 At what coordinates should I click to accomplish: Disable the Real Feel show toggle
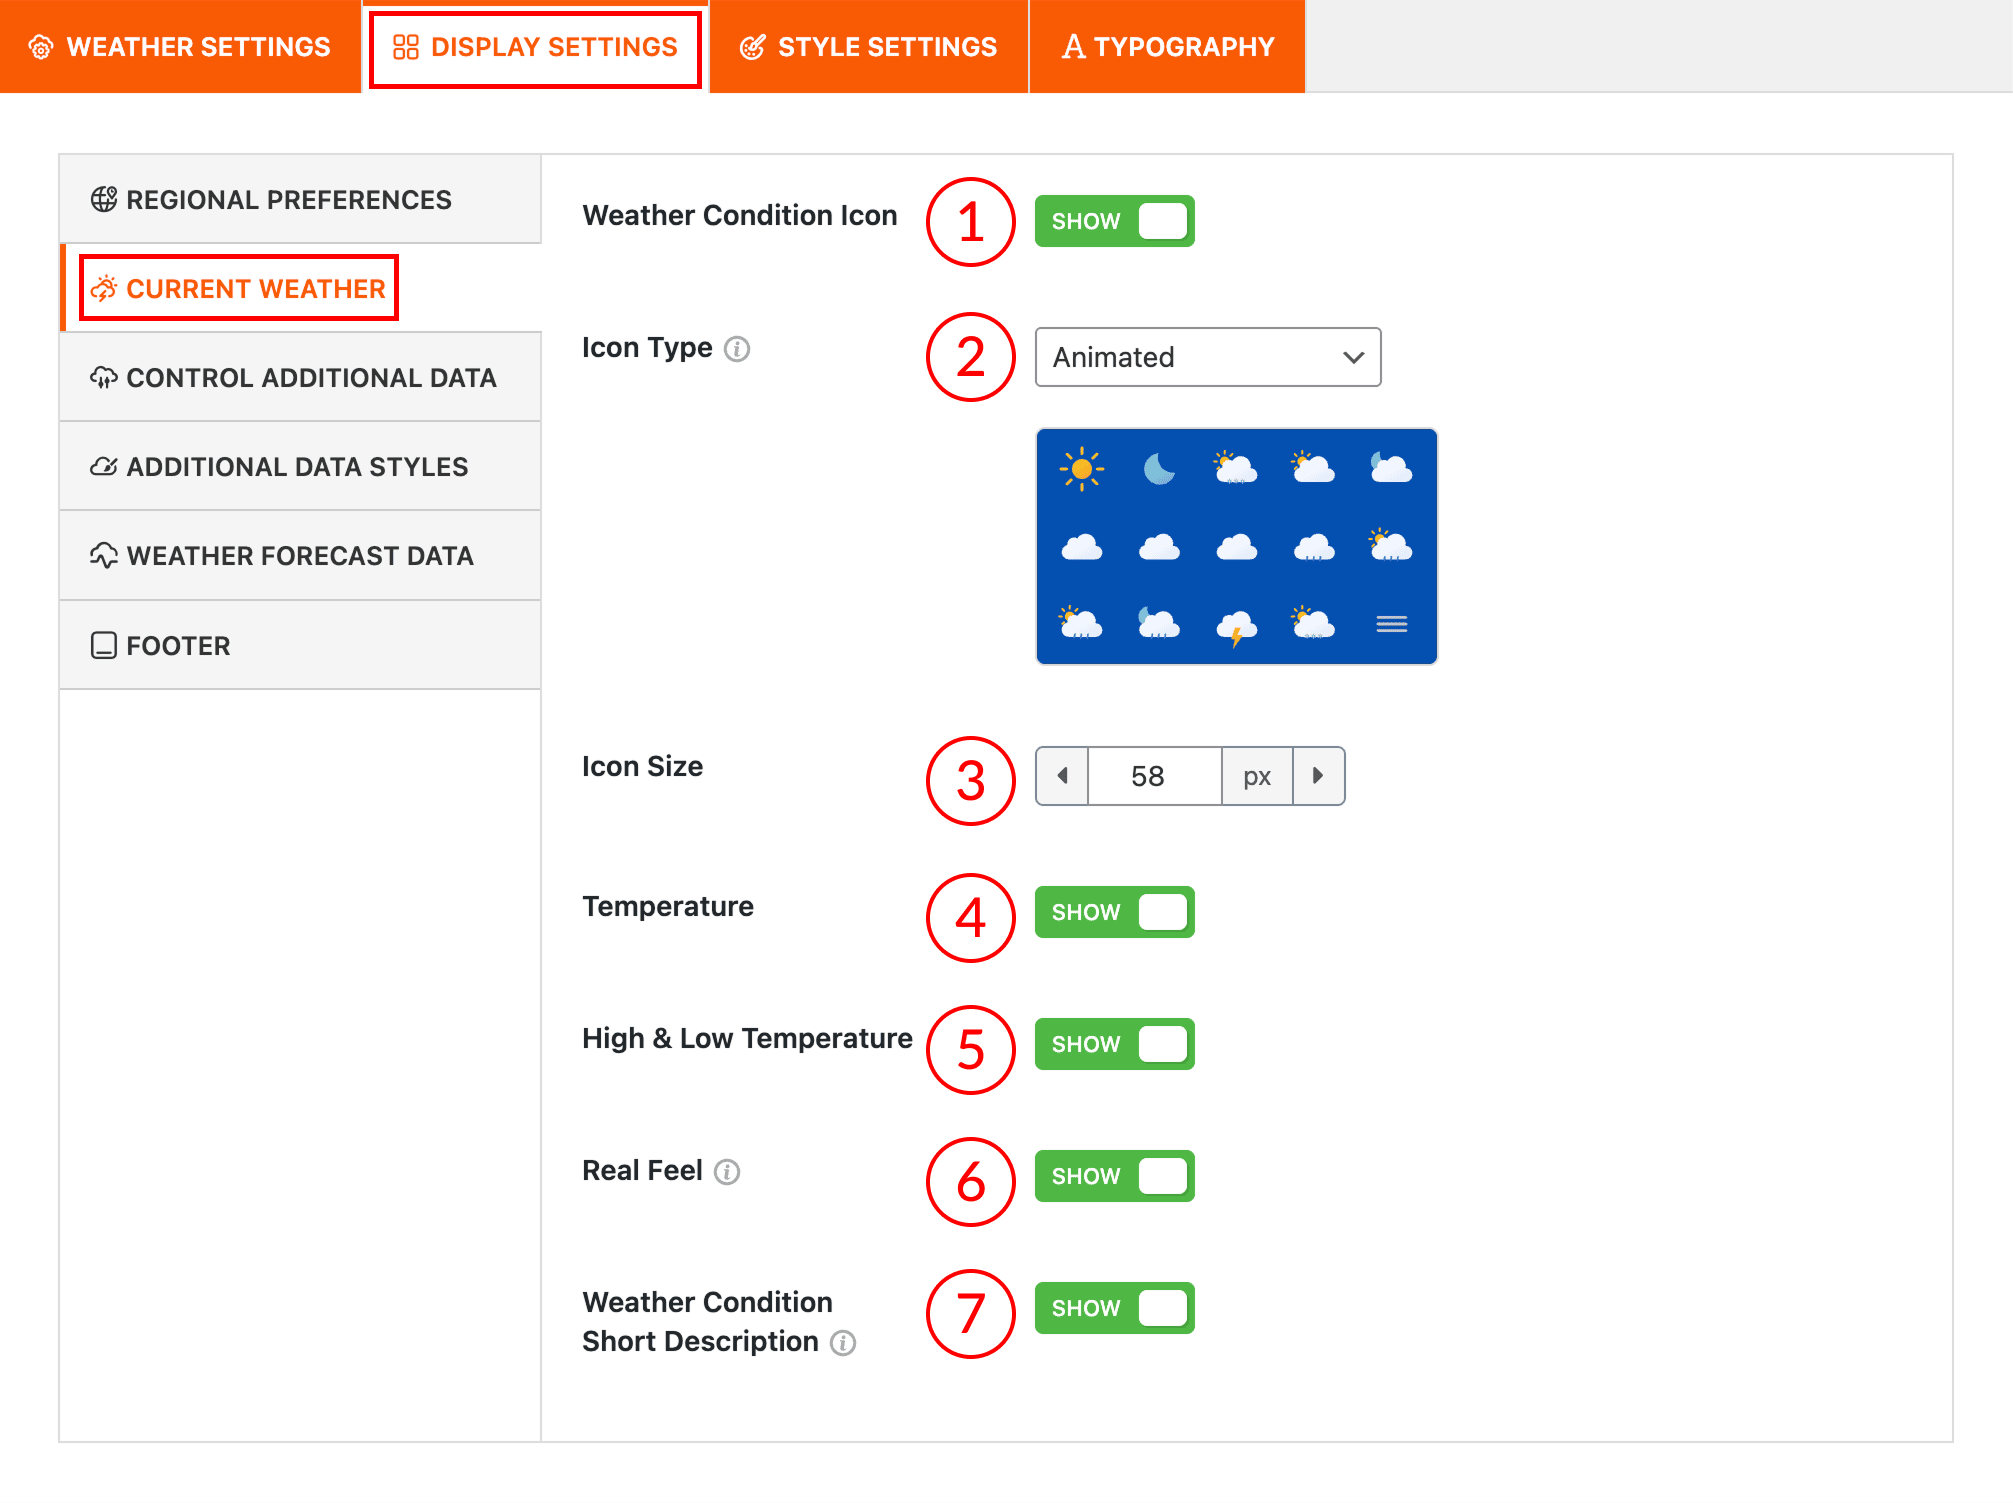(1114, 1176)
